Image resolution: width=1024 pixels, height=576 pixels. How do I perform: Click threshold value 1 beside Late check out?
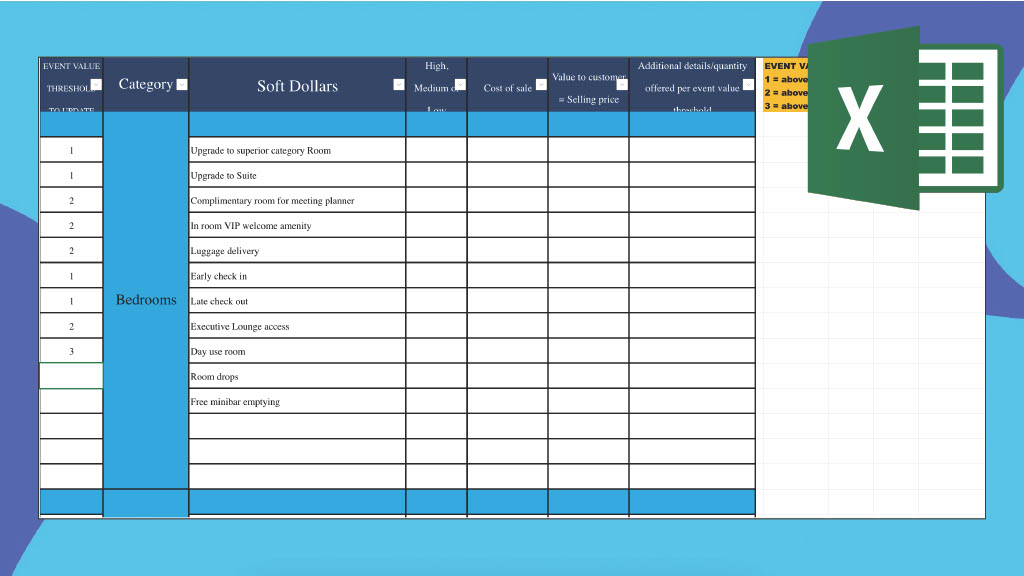click(x=71, y=300)
